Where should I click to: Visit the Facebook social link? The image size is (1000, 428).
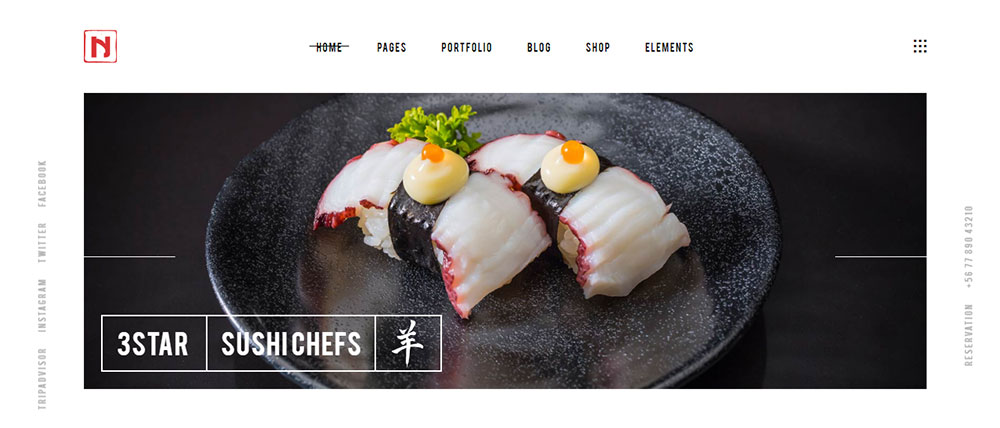tap(42, 184)
